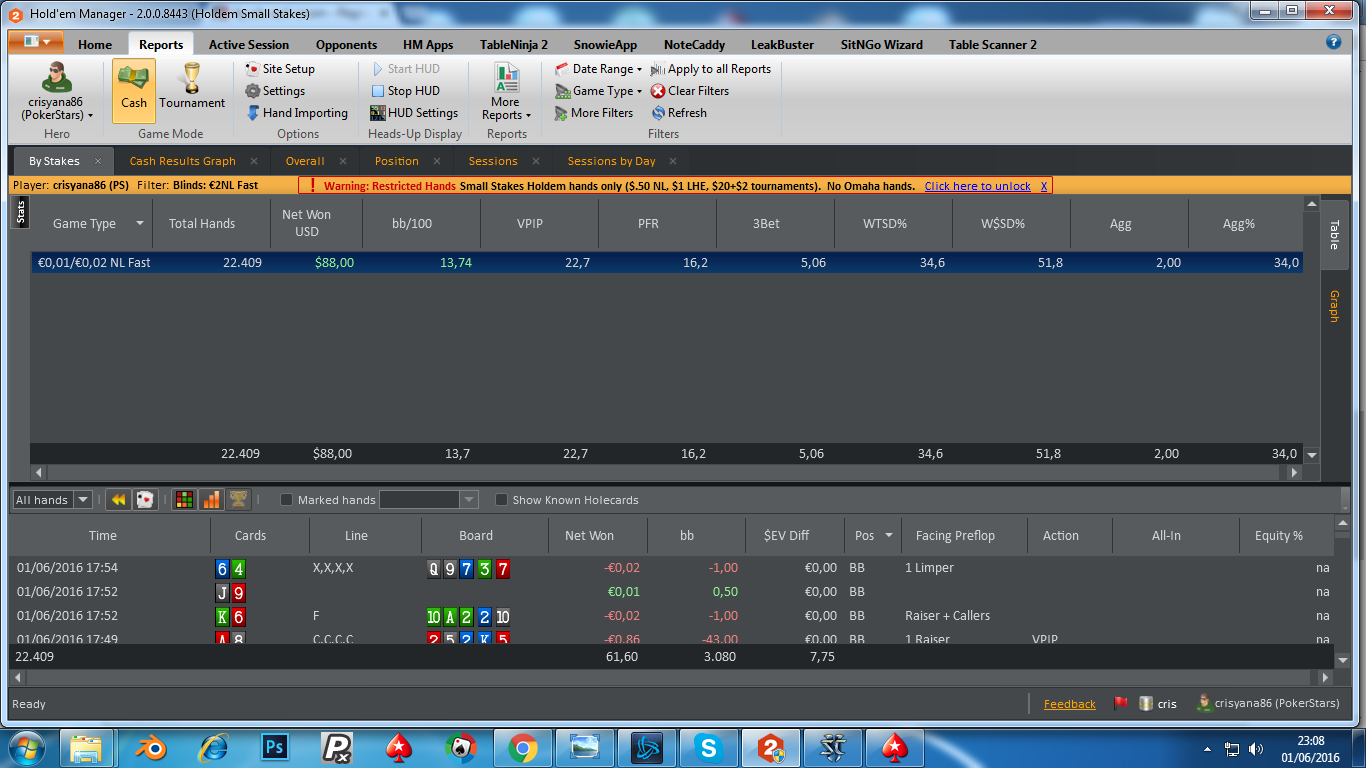Open Sessions by Day report tab
The width and height of the screenshot is (1366, 768).
tap(611, 161)
